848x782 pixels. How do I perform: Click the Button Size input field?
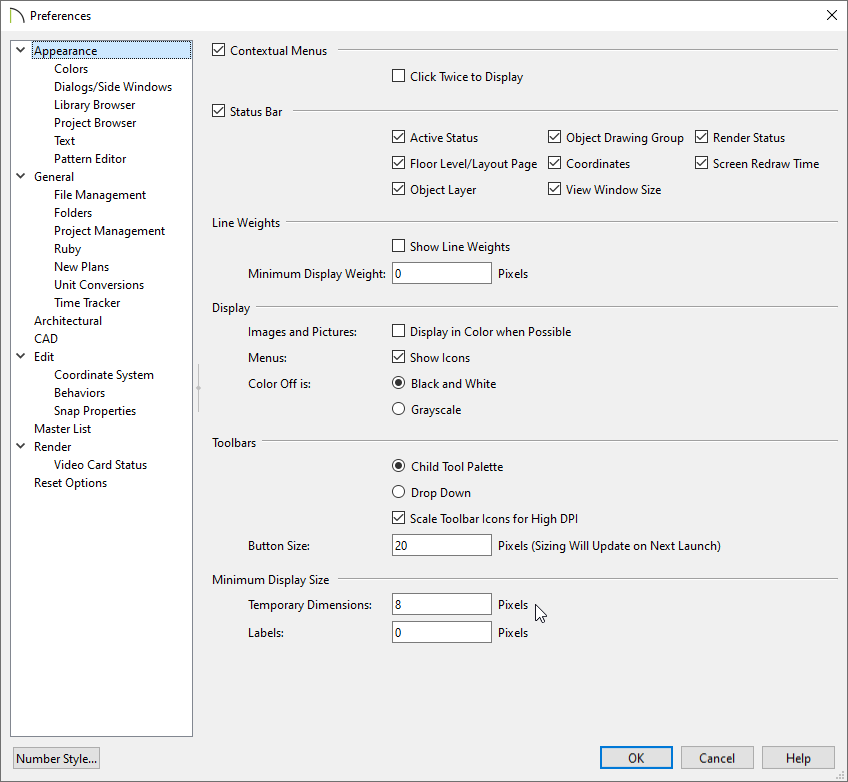pyautogui.click(x=441, y=545)
